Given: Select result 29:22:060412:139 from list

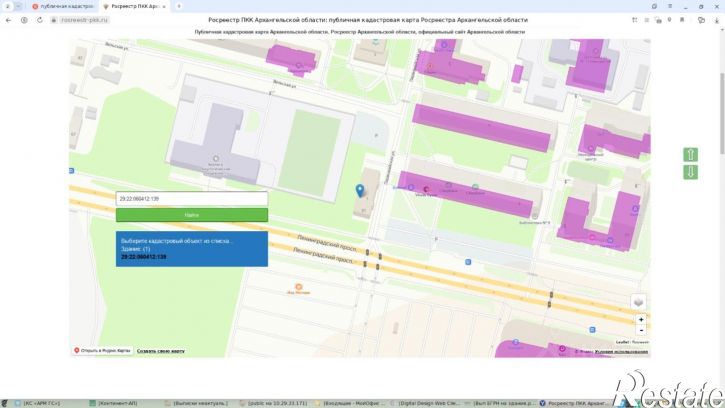Looking at the screenshot, I should 143,257.
